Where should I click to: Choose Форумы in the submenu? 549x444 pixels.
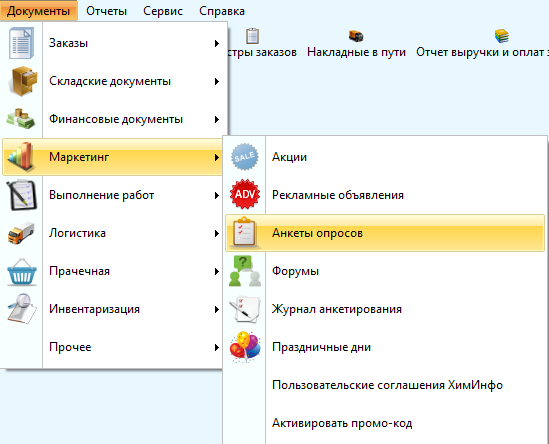[x=385, y=271]
